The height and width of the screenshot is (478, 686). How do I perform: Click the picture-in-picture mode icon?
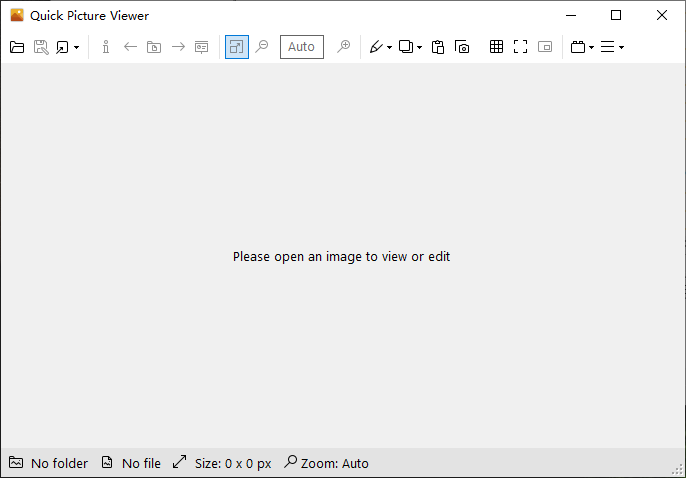click(x=545, y=47)
